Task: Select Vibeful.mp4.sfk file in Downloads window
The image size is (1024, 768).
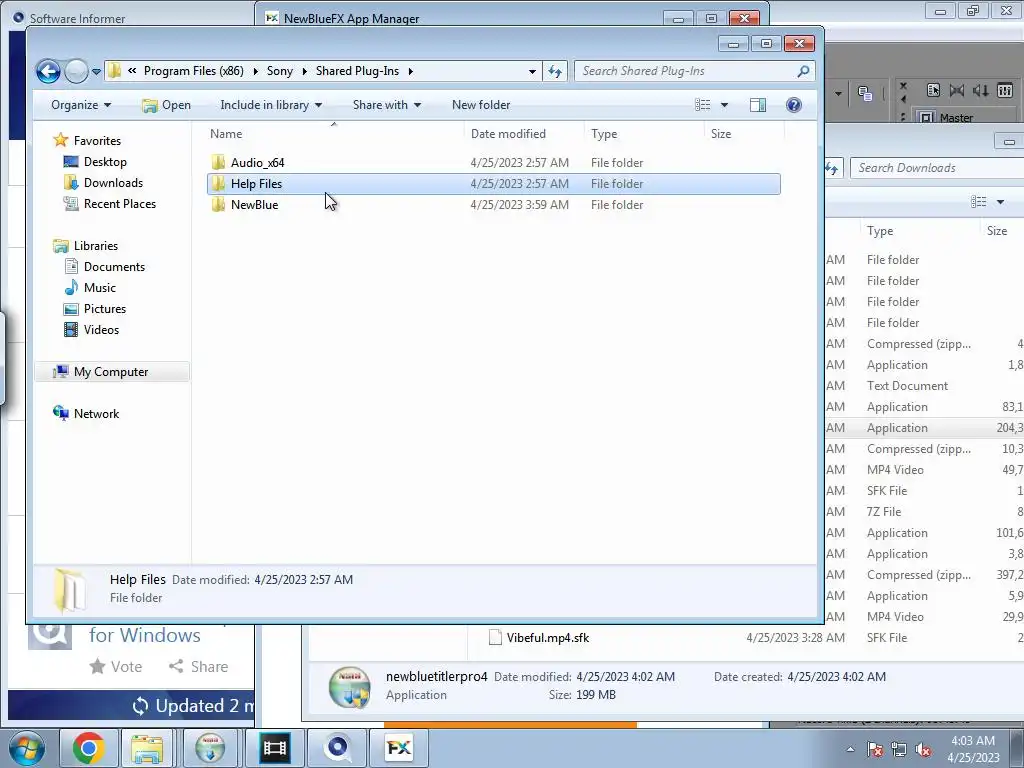Action: pos(547,638)
